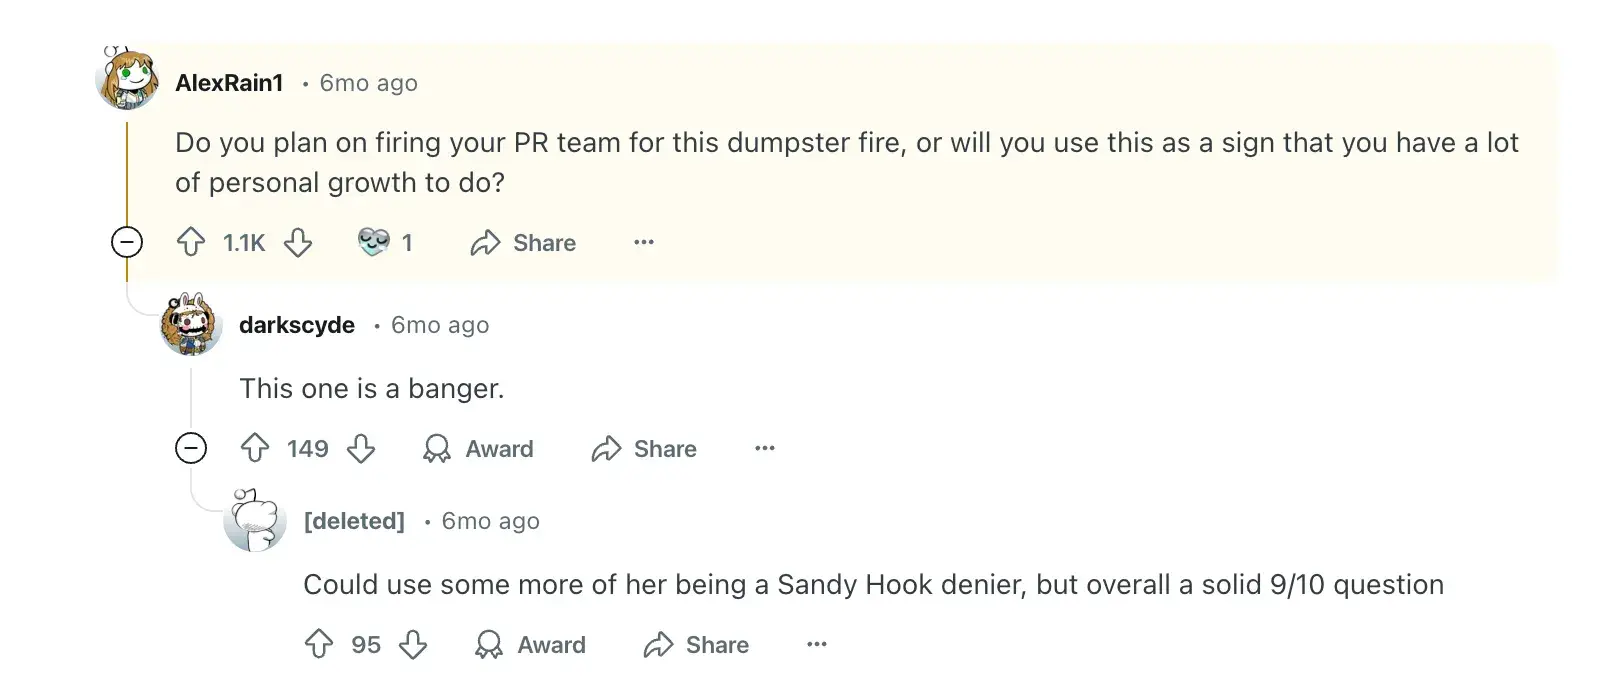The width and height of the screenshot is (1616, 686).
Task: Share AlexRain1's comment
Action: tap(524, 243)
